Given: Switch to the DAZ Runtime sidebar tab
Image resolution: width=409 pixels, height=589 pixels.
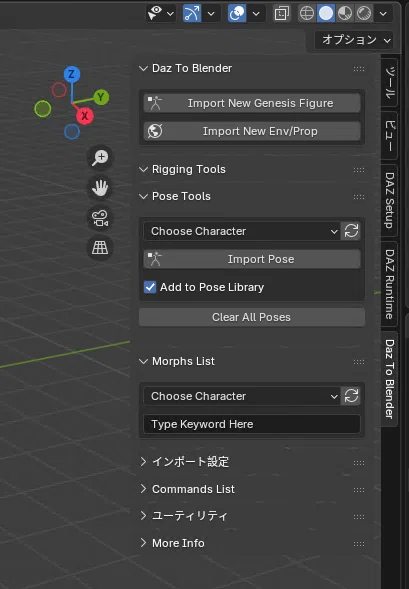Looking at the screenshot, I should [389, 284].
